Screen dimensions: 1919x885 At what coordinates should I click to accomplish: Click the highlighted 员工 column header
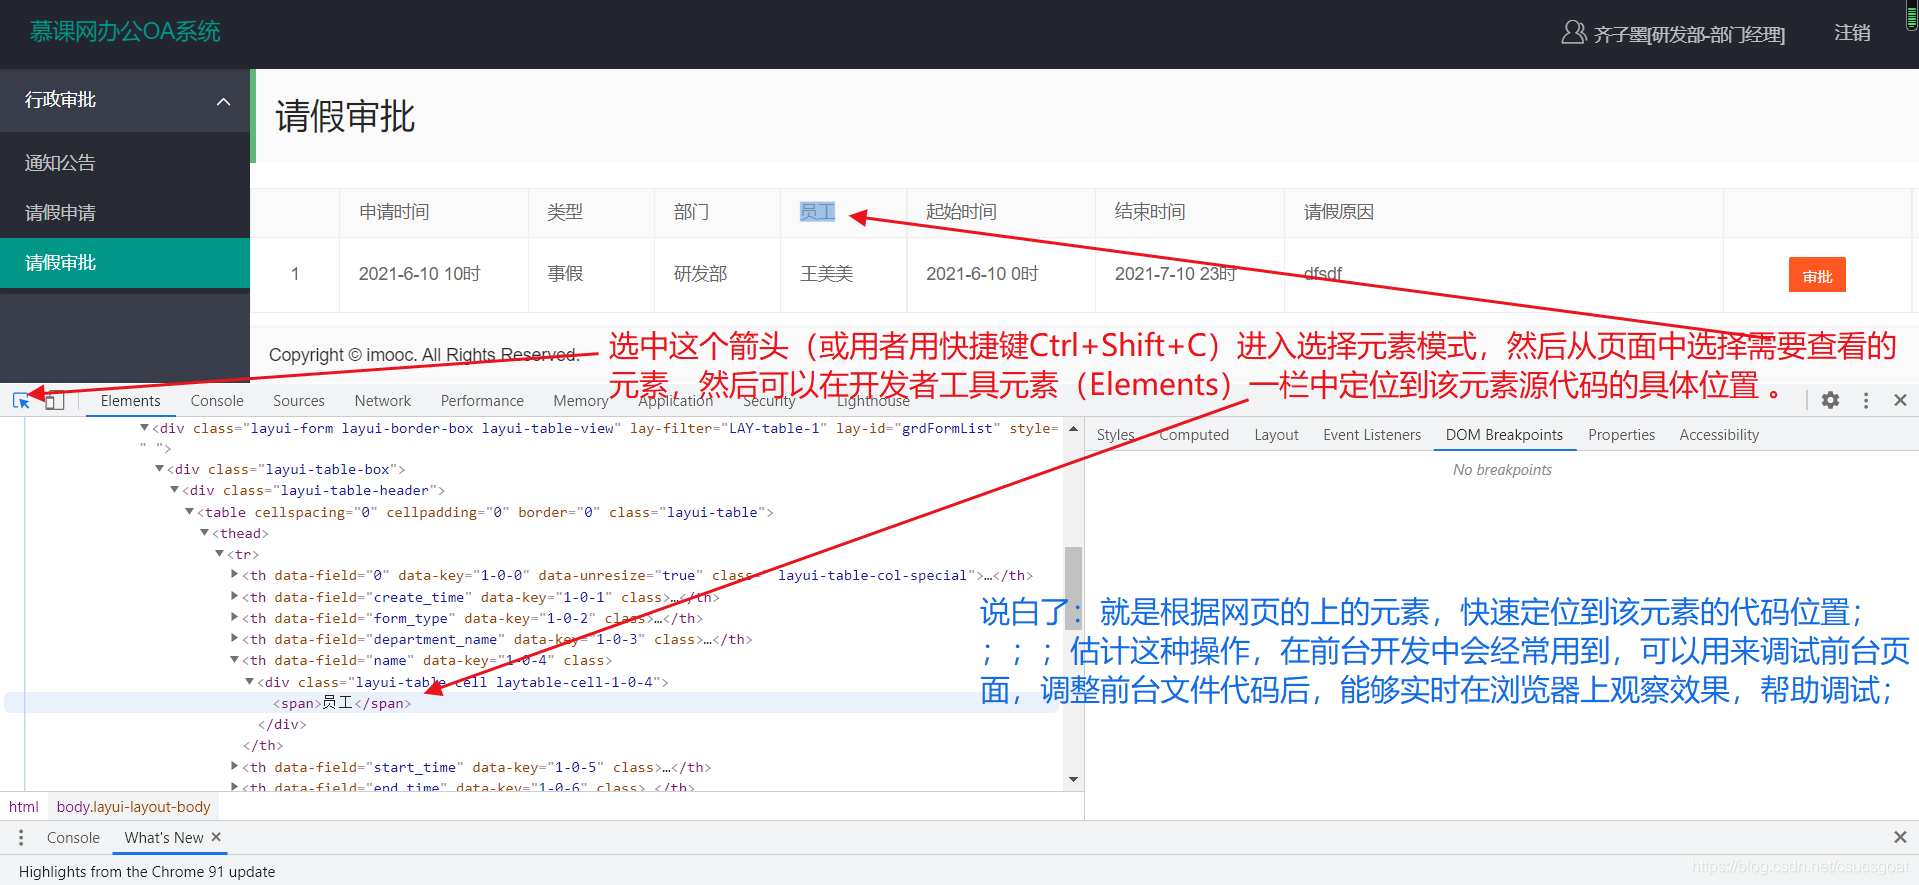click(817, 212)
